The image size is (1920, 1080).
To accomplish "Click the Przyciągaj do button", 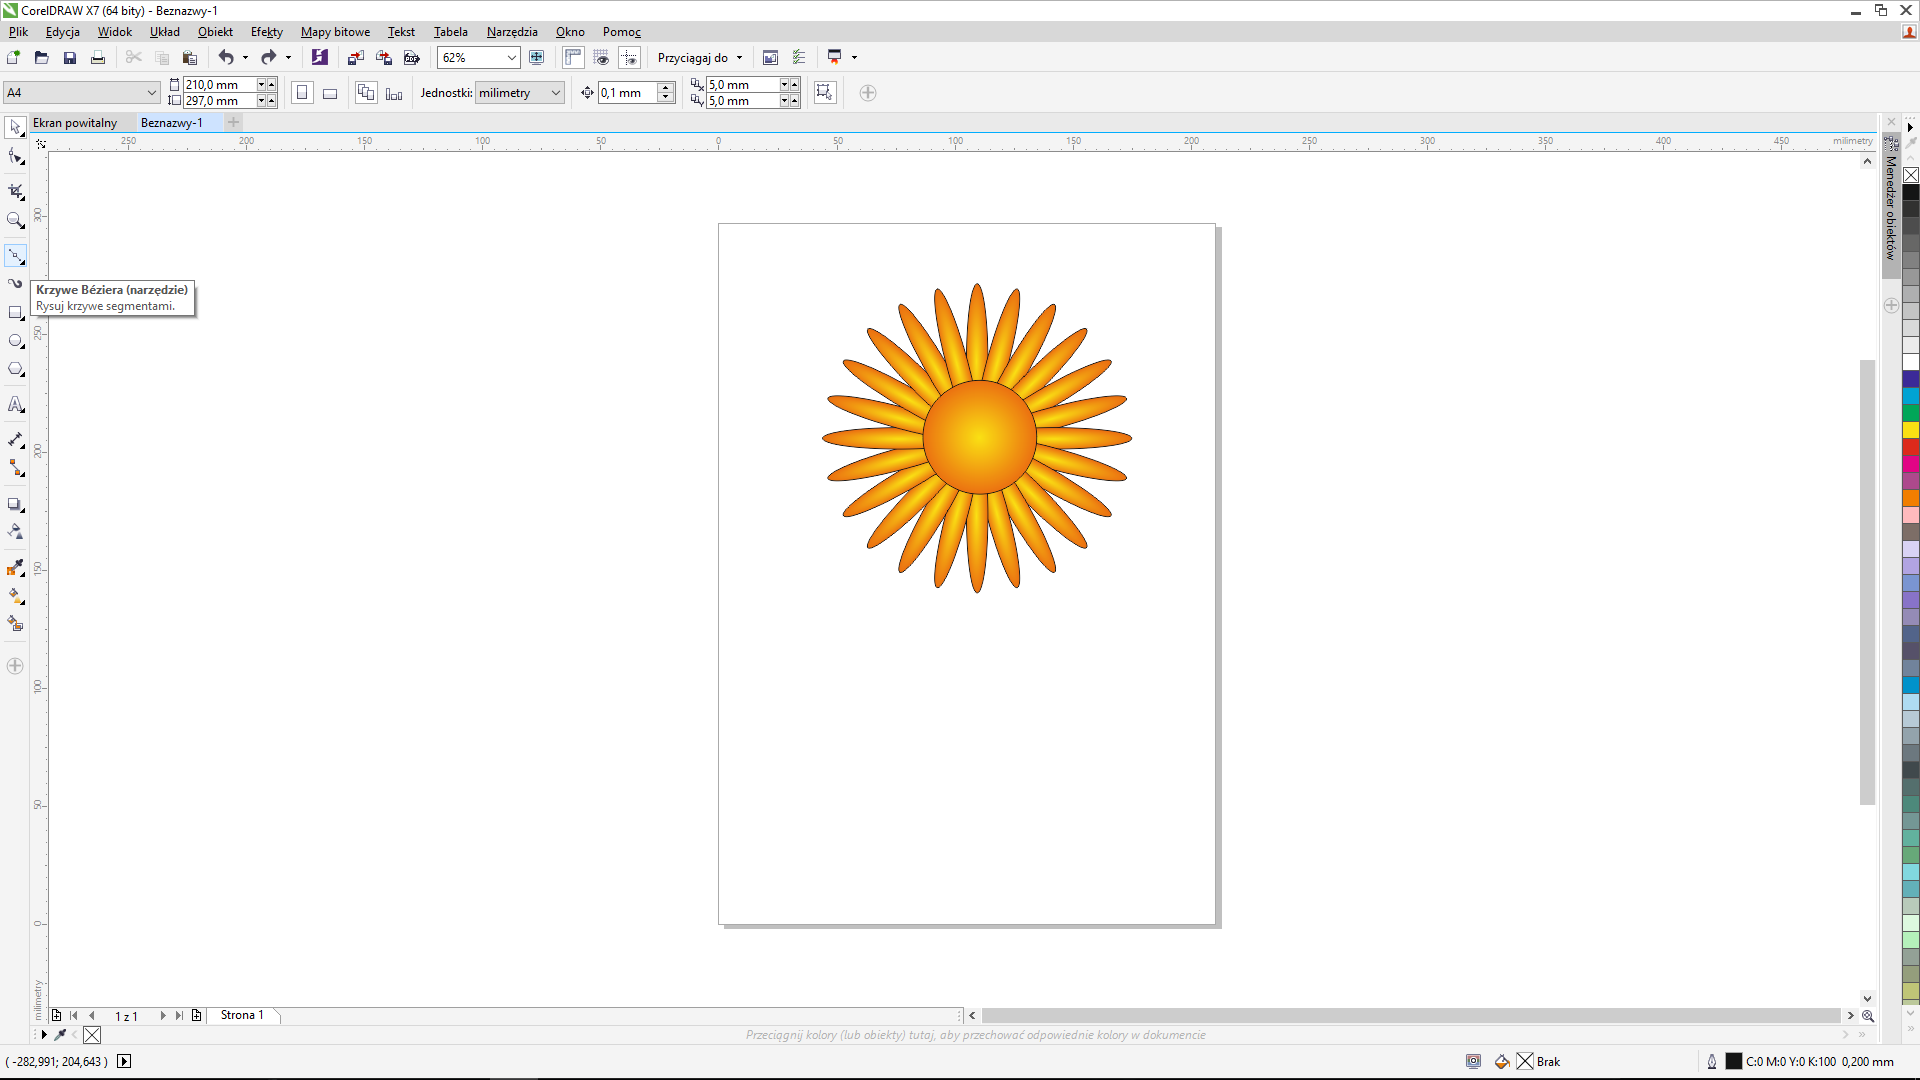I will click(x=693, y=58).
